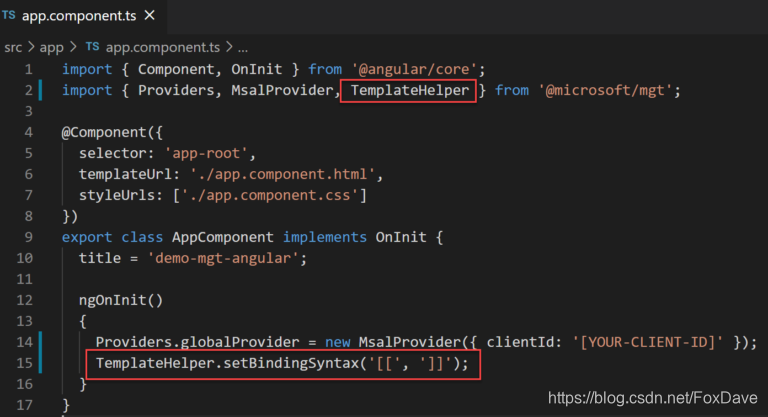Click the new keyword on line 14
Viewport: 768px width, 417px height.
tap(337, 342)
